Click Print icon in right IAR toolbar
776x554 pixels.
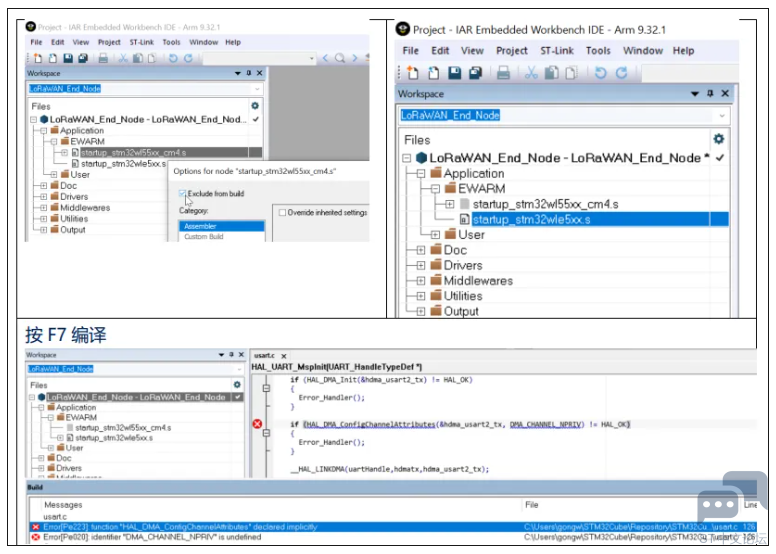pos(503,73)
